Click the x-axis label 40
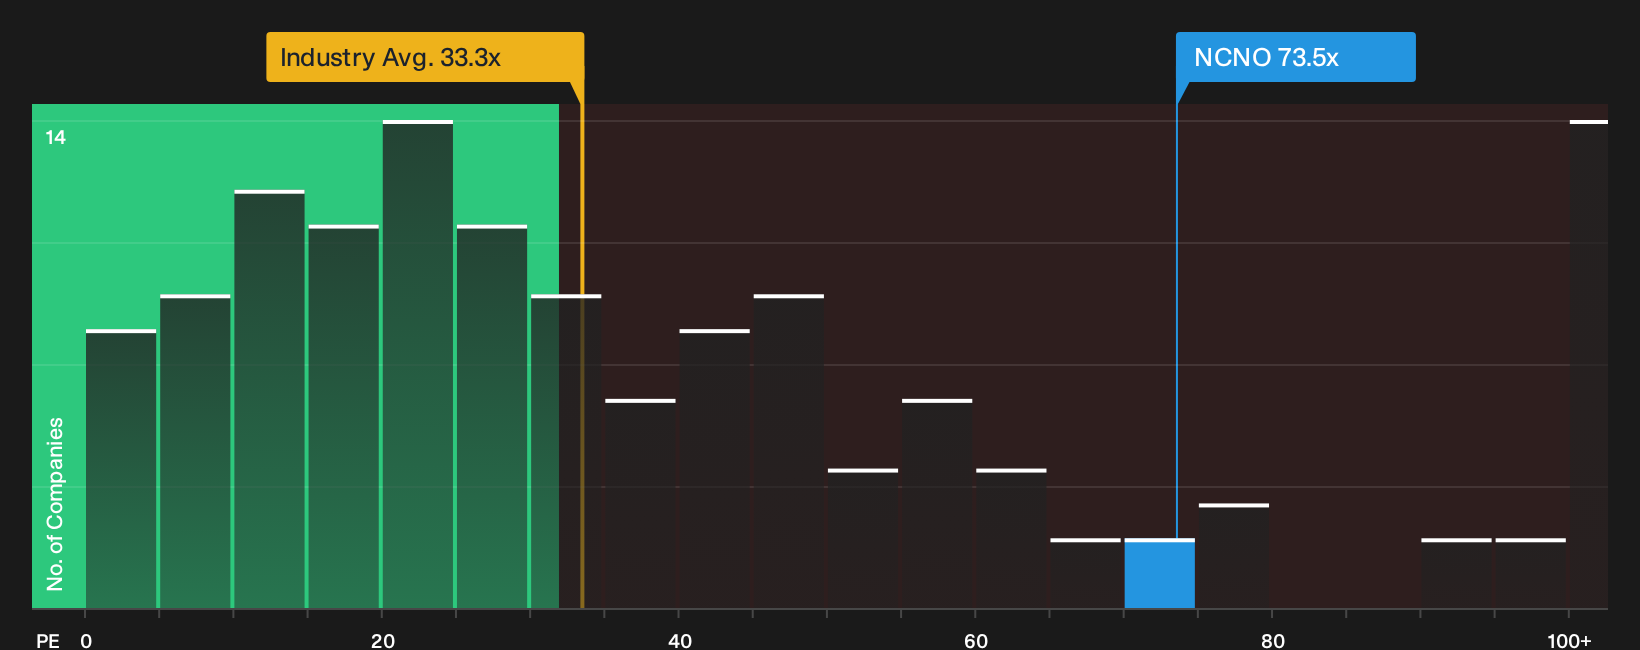The image size is (1640, 650). 680,640
